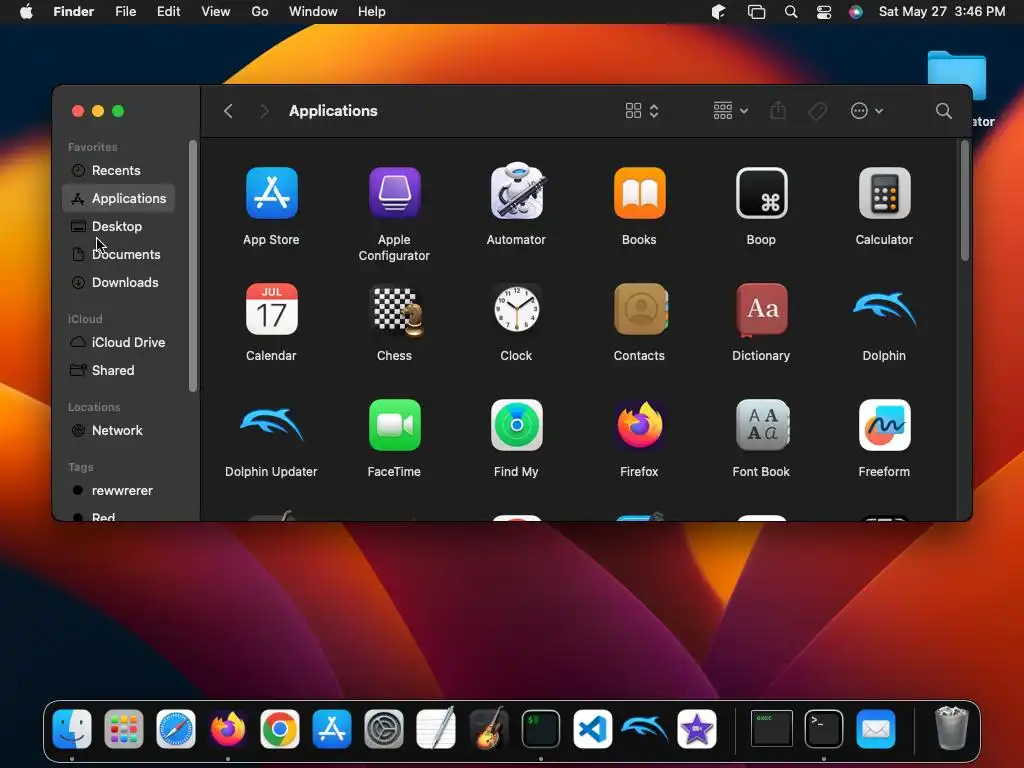Open Launchpad from the Dock
This screenshot has height=768, width=1024.
coord(123,729)
